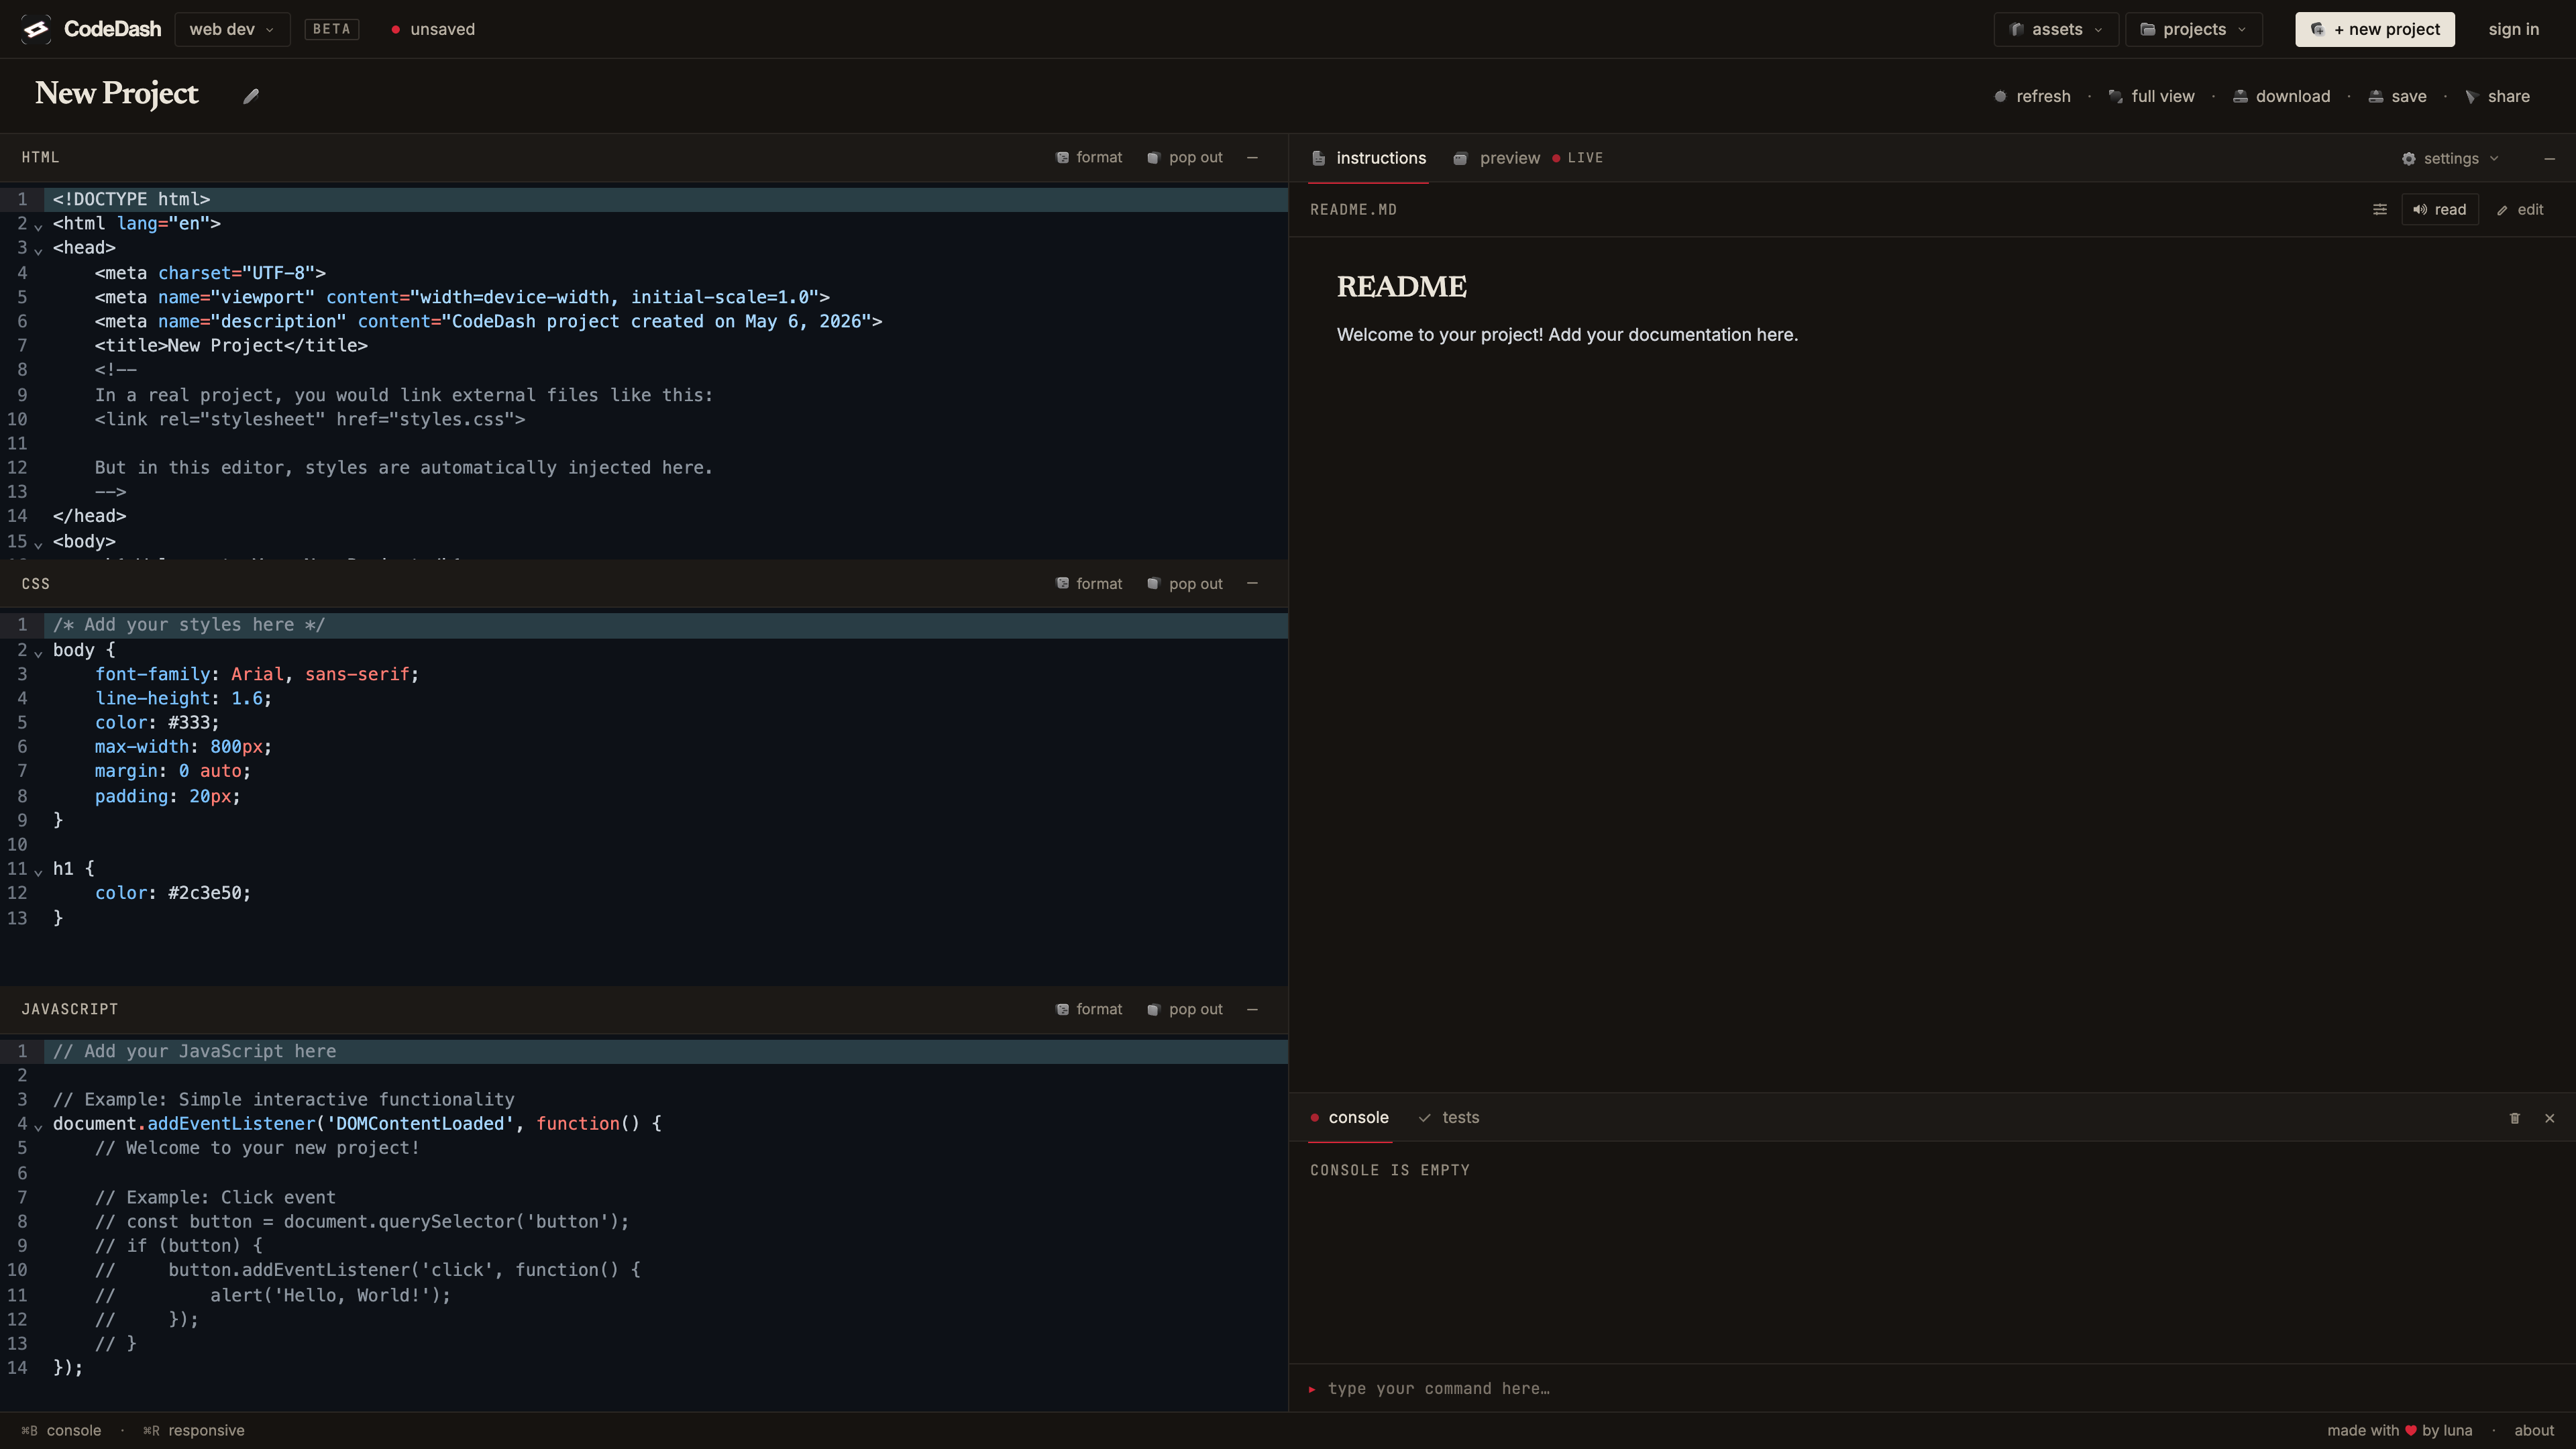
Task: Click the New Project title
Action: tap(116, 93)
